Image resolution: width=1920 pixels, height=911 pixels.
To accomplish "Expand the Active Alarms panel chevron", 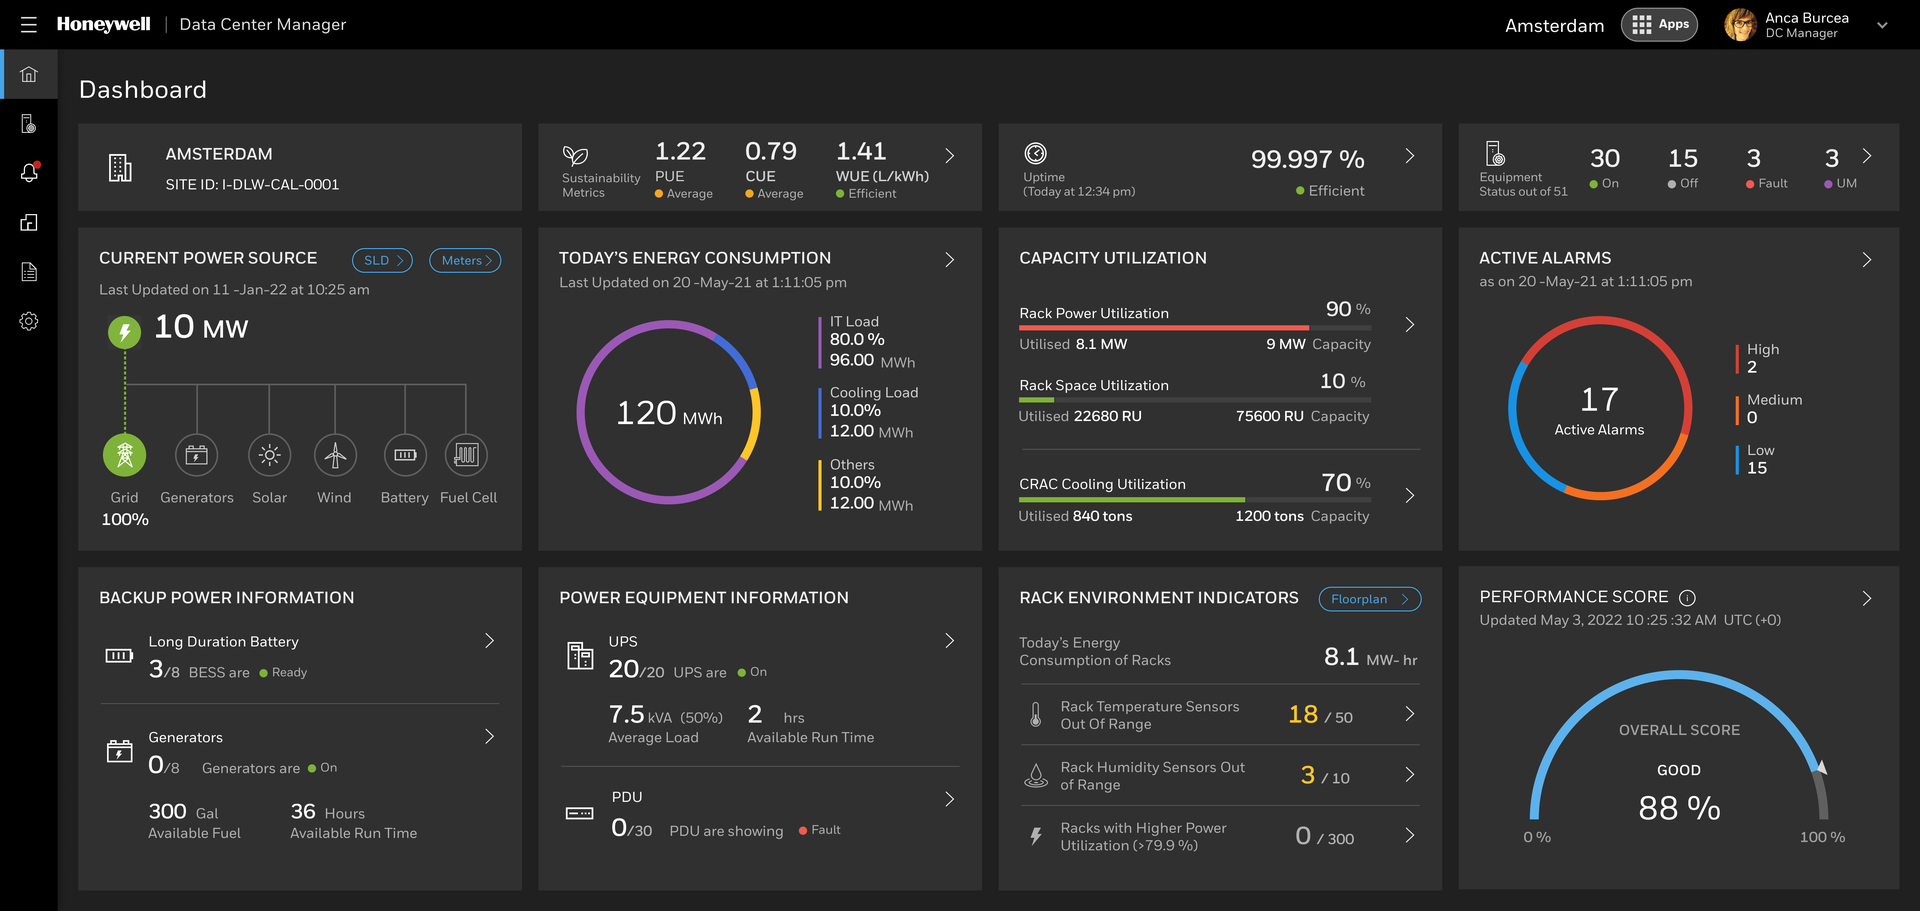I will [1866, 260].
